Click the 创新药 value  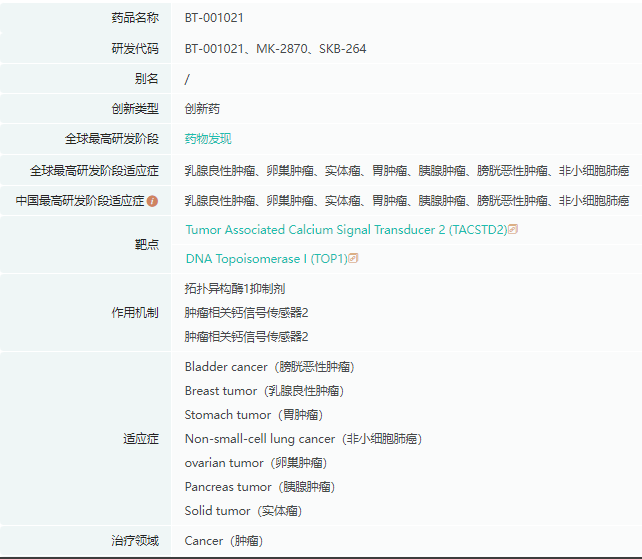[x=202, y=109]
